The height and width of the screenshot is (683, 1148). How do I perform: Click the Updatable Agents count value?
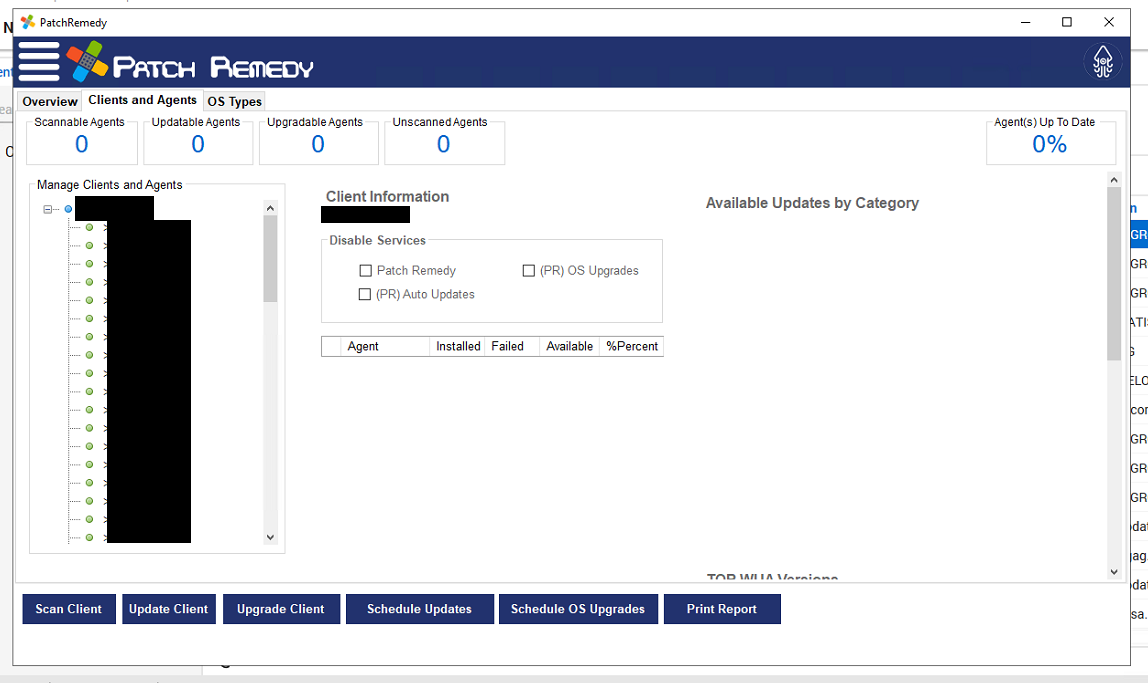pos(198,144)
